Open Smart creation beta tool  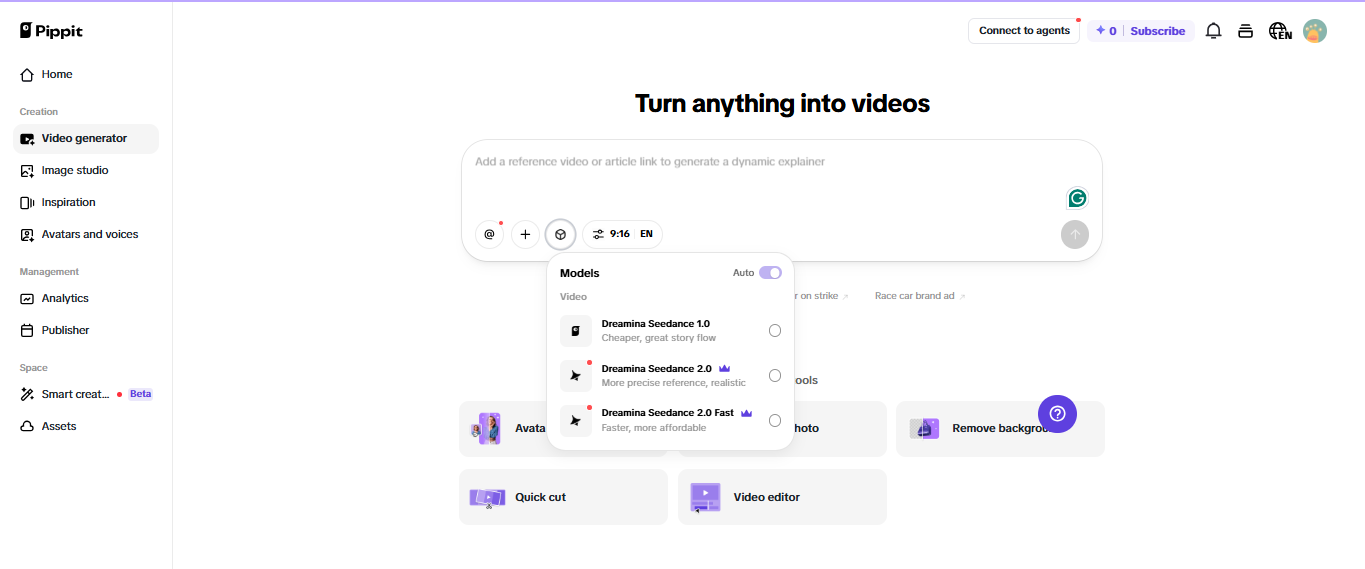pos(86,394)
